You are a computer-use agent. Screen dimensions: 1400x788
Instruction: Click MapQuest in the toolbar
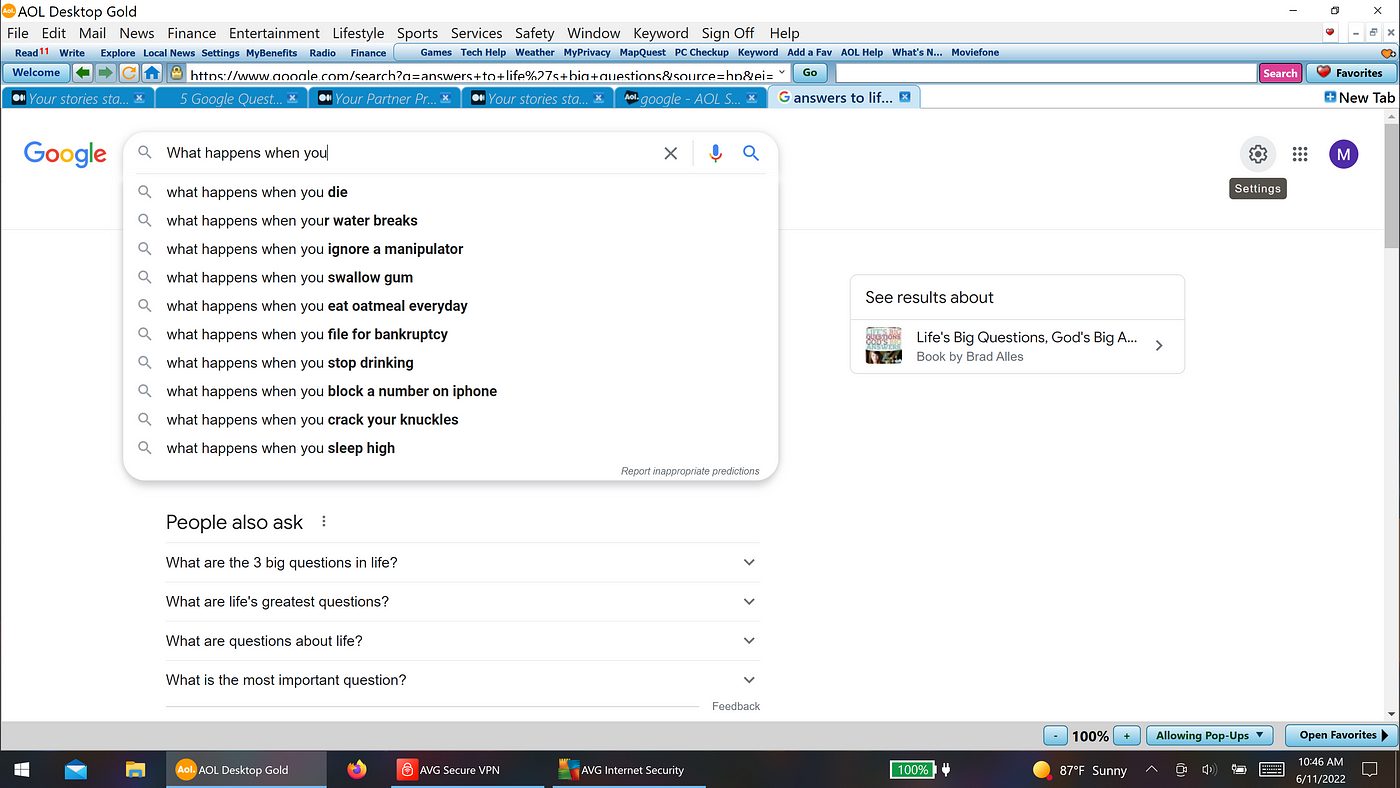(x=643, y=52)
